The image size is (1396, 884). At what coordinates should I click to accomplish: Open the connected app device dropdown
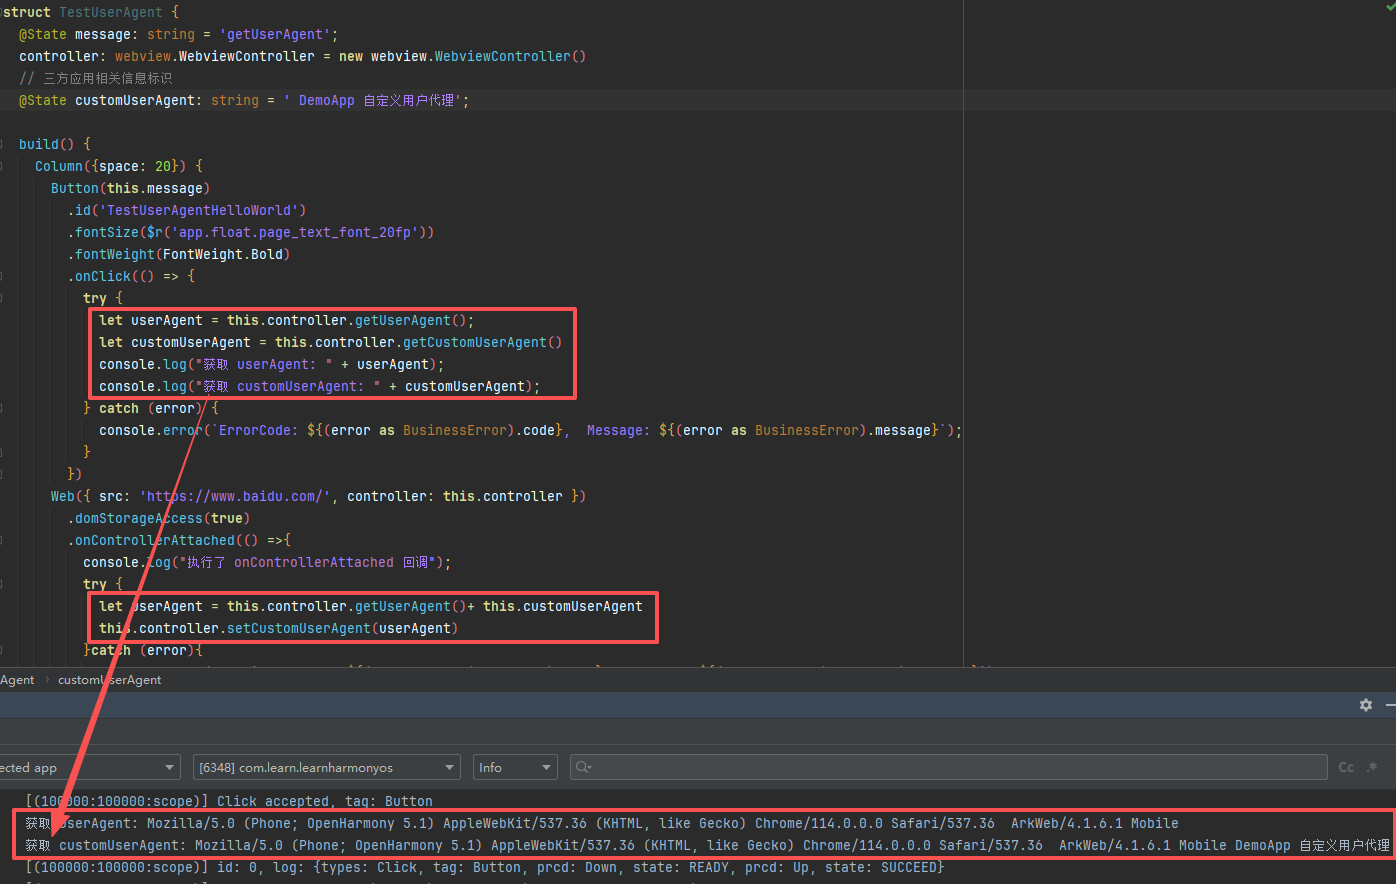(90, 767)
